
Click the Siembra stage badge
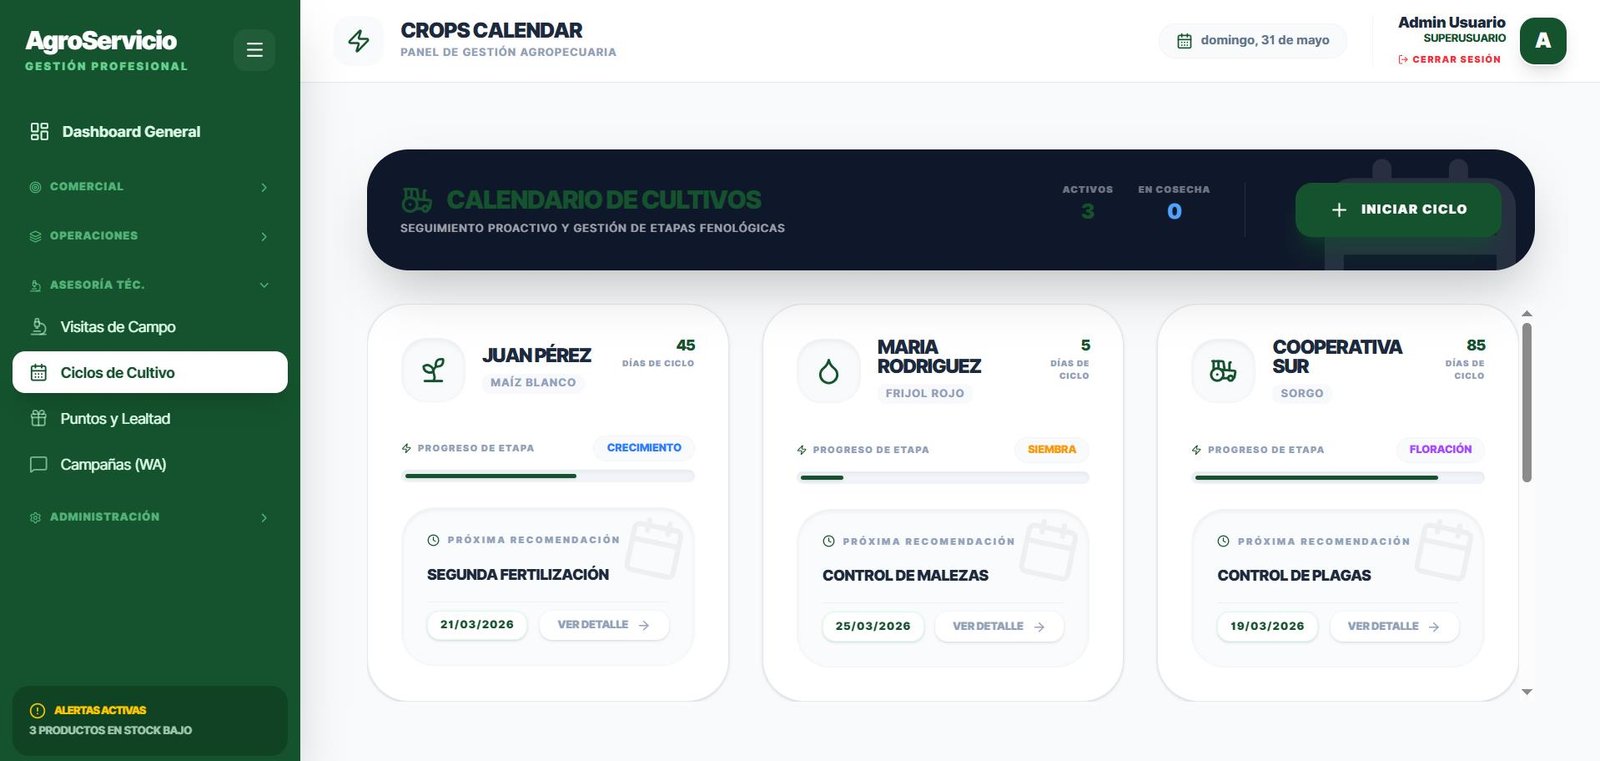pyautogui.click(x=1052, y=450)
